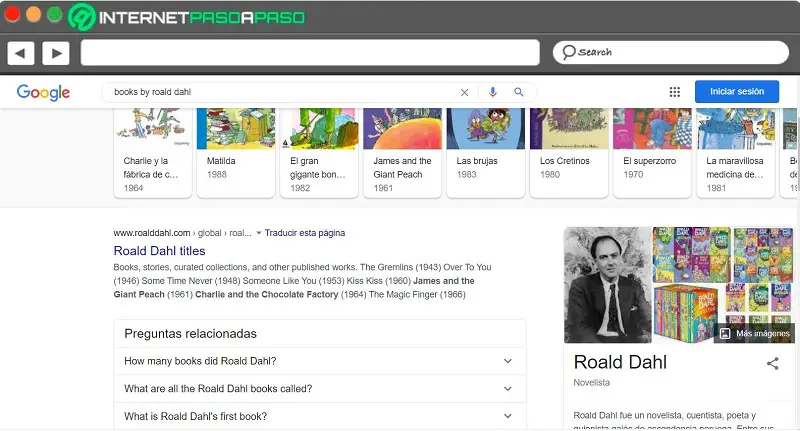800x431 pixels.
Task: Open La maravillosa medicina book card
Action: click(735, 153)
